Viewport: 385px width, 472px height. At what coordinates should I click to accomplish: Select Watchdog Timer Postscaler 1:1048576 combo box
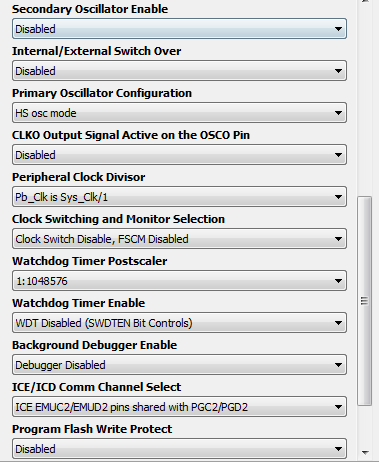(x=179, y=281)
